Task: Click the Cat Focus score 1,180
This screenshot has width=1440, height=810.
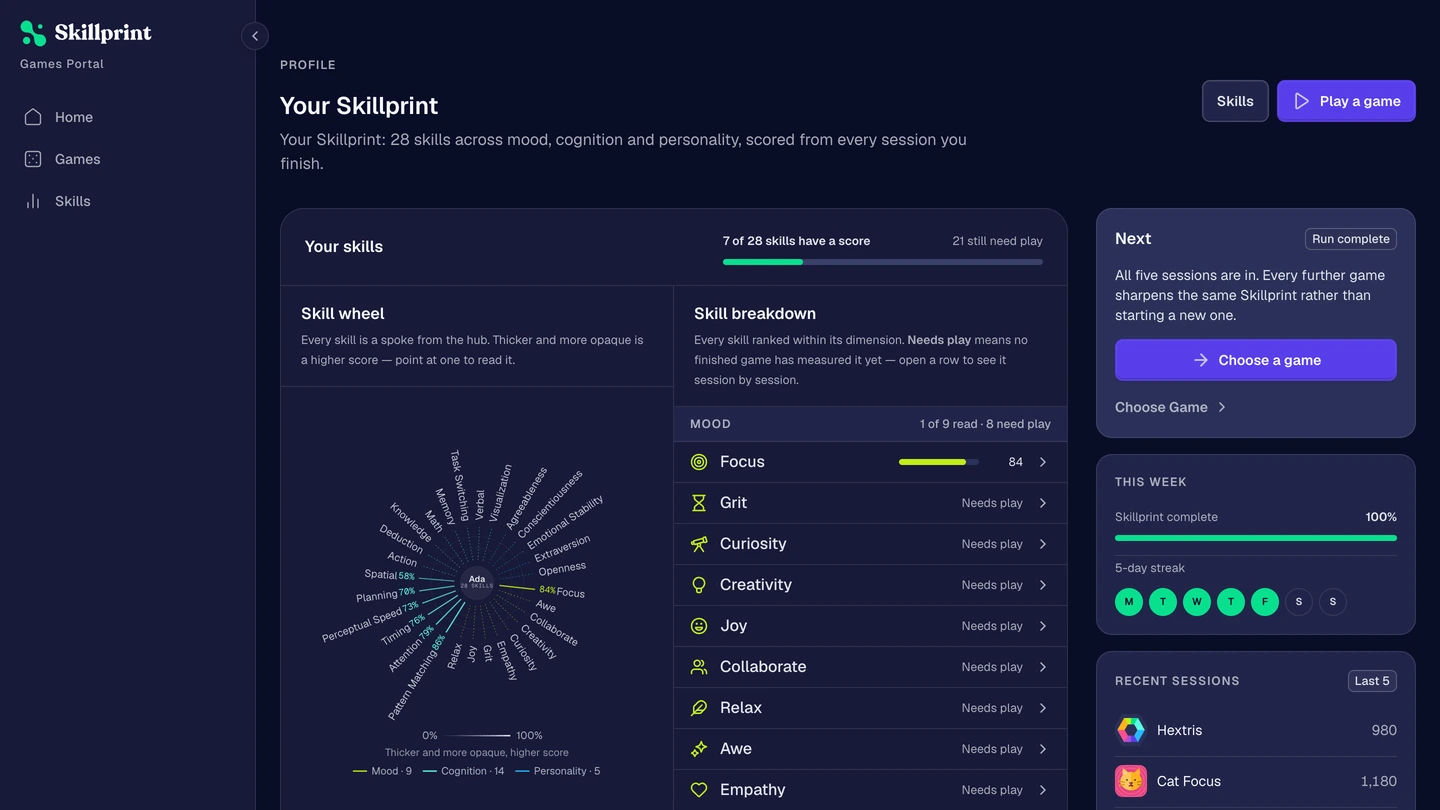Action: 1379,781
